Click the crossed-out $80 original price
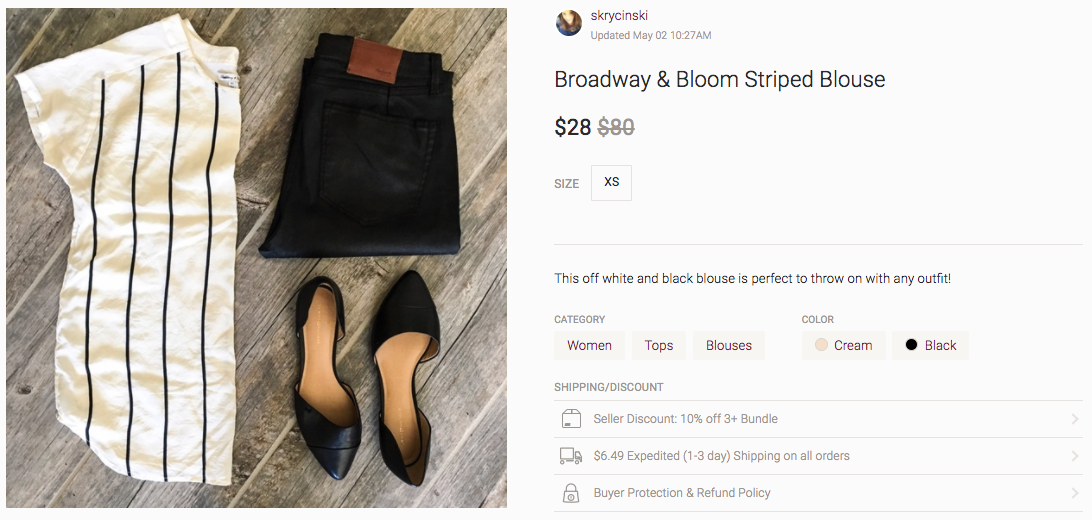 click(616, 128)
